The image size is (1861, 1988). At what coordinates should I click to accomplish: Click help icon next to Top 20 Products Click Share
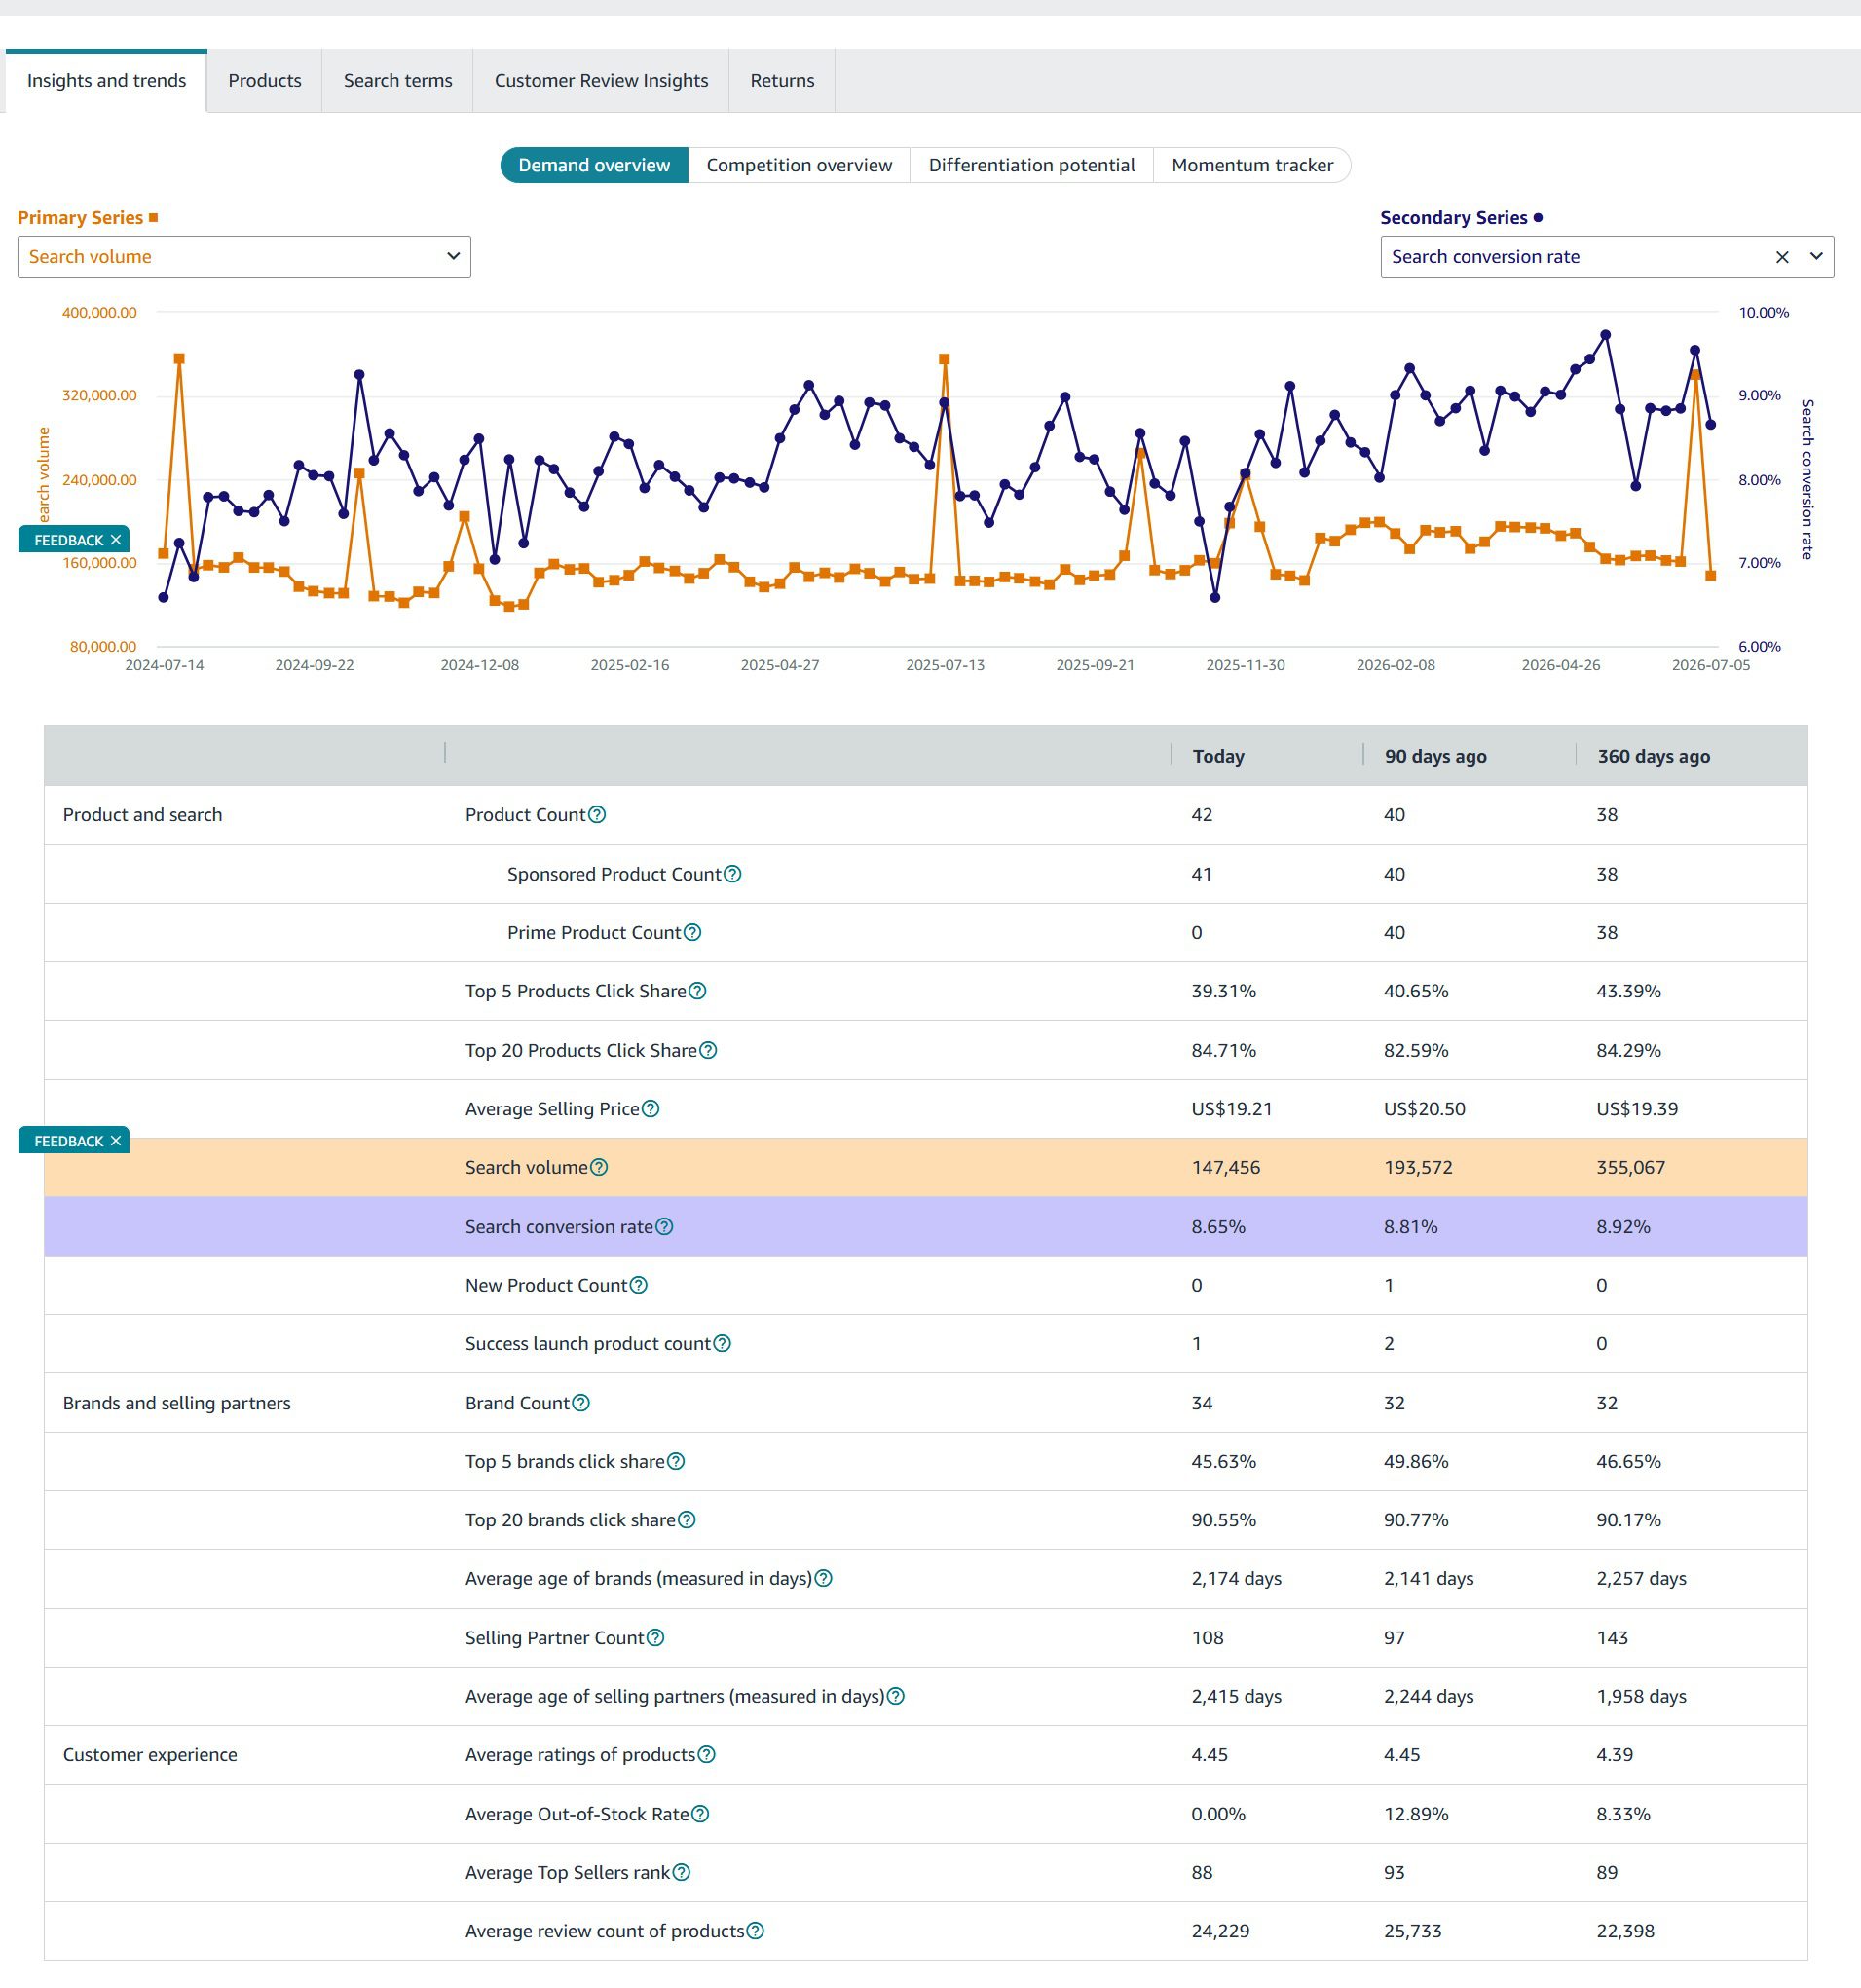click(x=708, y=1050)
